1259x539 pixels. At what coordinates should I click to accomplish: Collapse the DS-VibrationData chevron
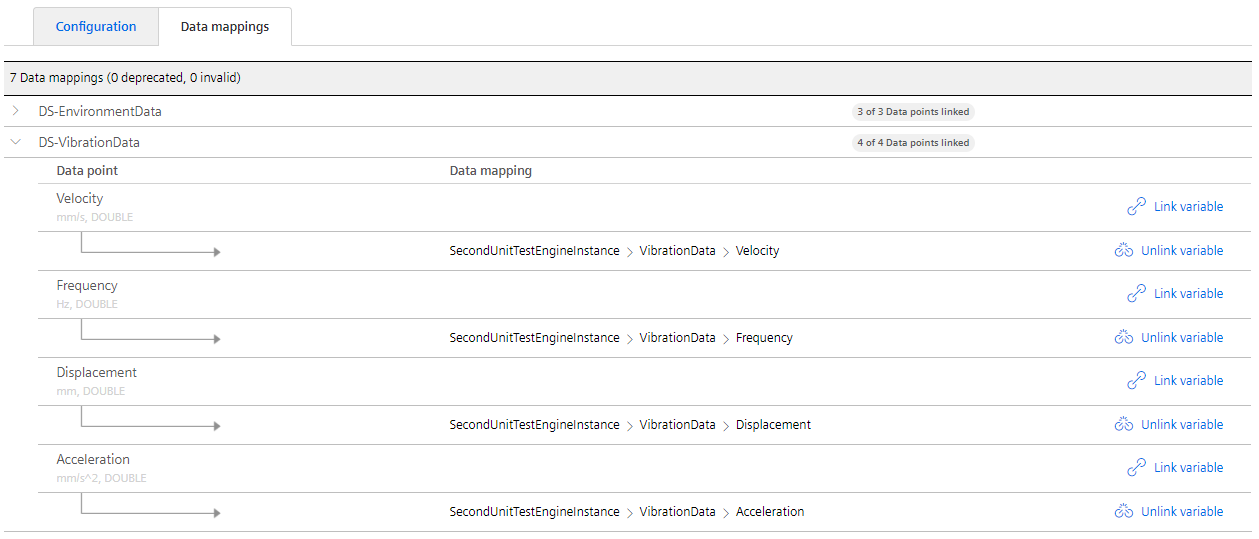(16, 142)
